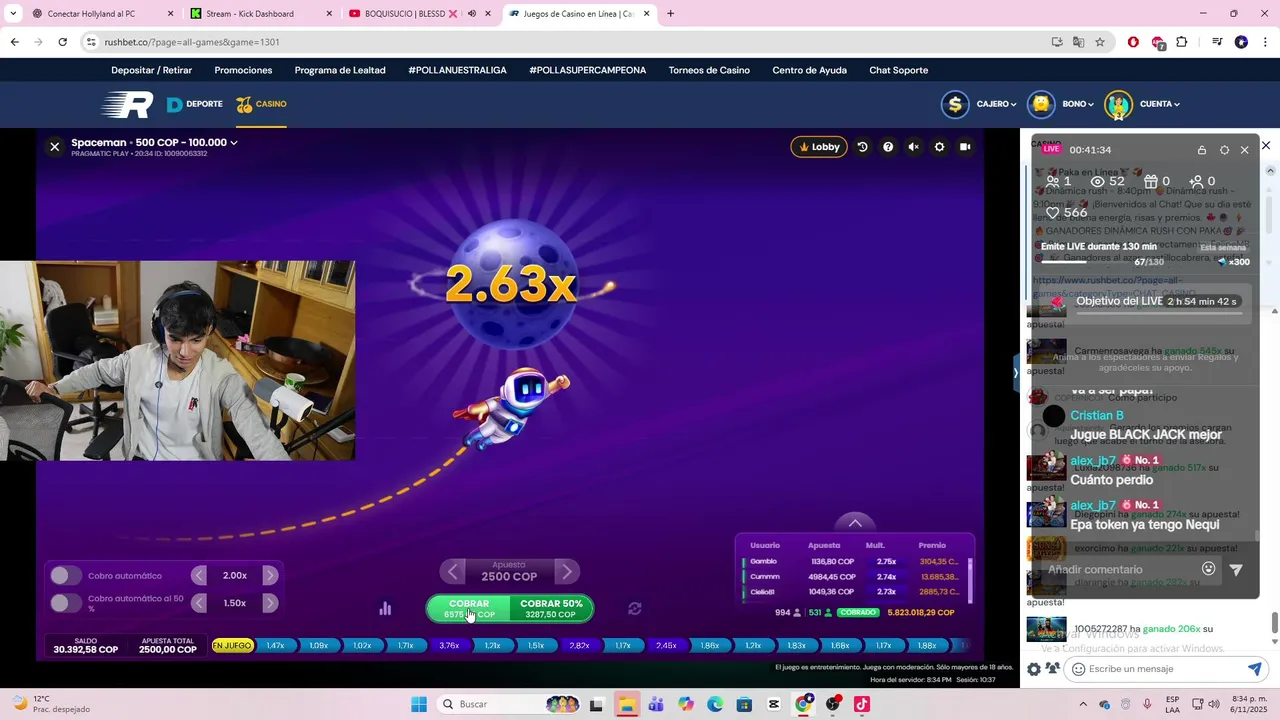This screenshot has width=1280, height=720.
Task: Expand the bets table with up chevron
Action: (x=855, y=523)
